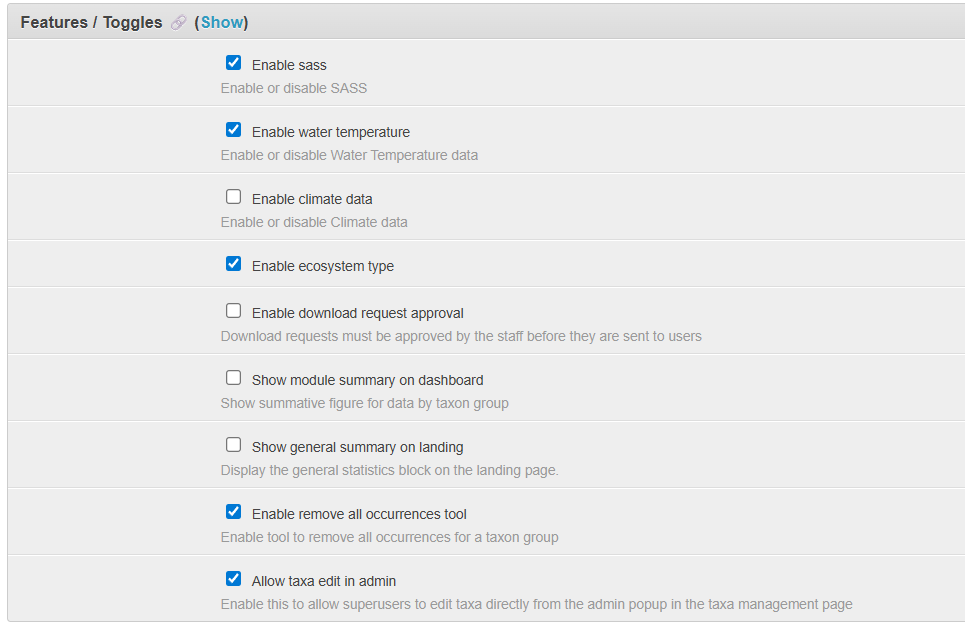Uncheck "Enable water temperature"
965x625 pixels.
click(233, 129)
